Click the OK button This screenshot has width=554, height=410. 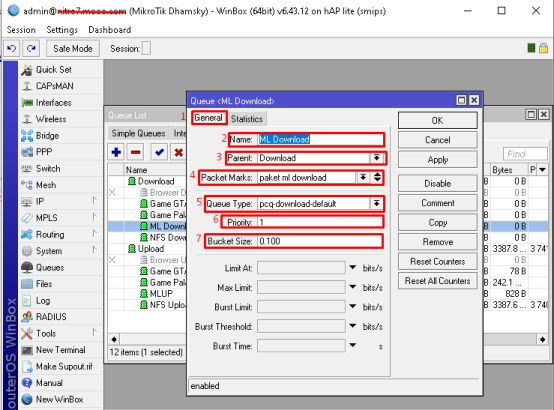coord(437,121)
